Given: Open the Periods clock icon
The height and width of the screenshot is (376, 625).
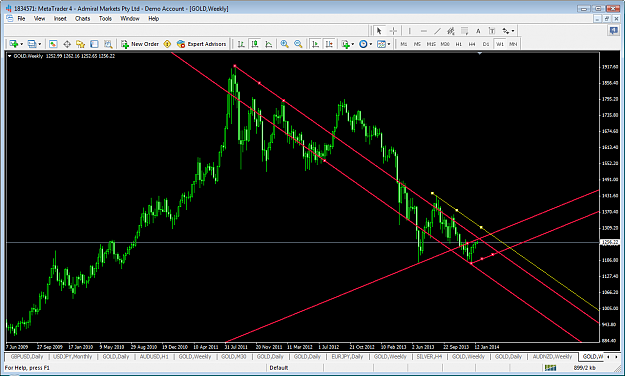Looking at the screenshot, I should (363, 44).
